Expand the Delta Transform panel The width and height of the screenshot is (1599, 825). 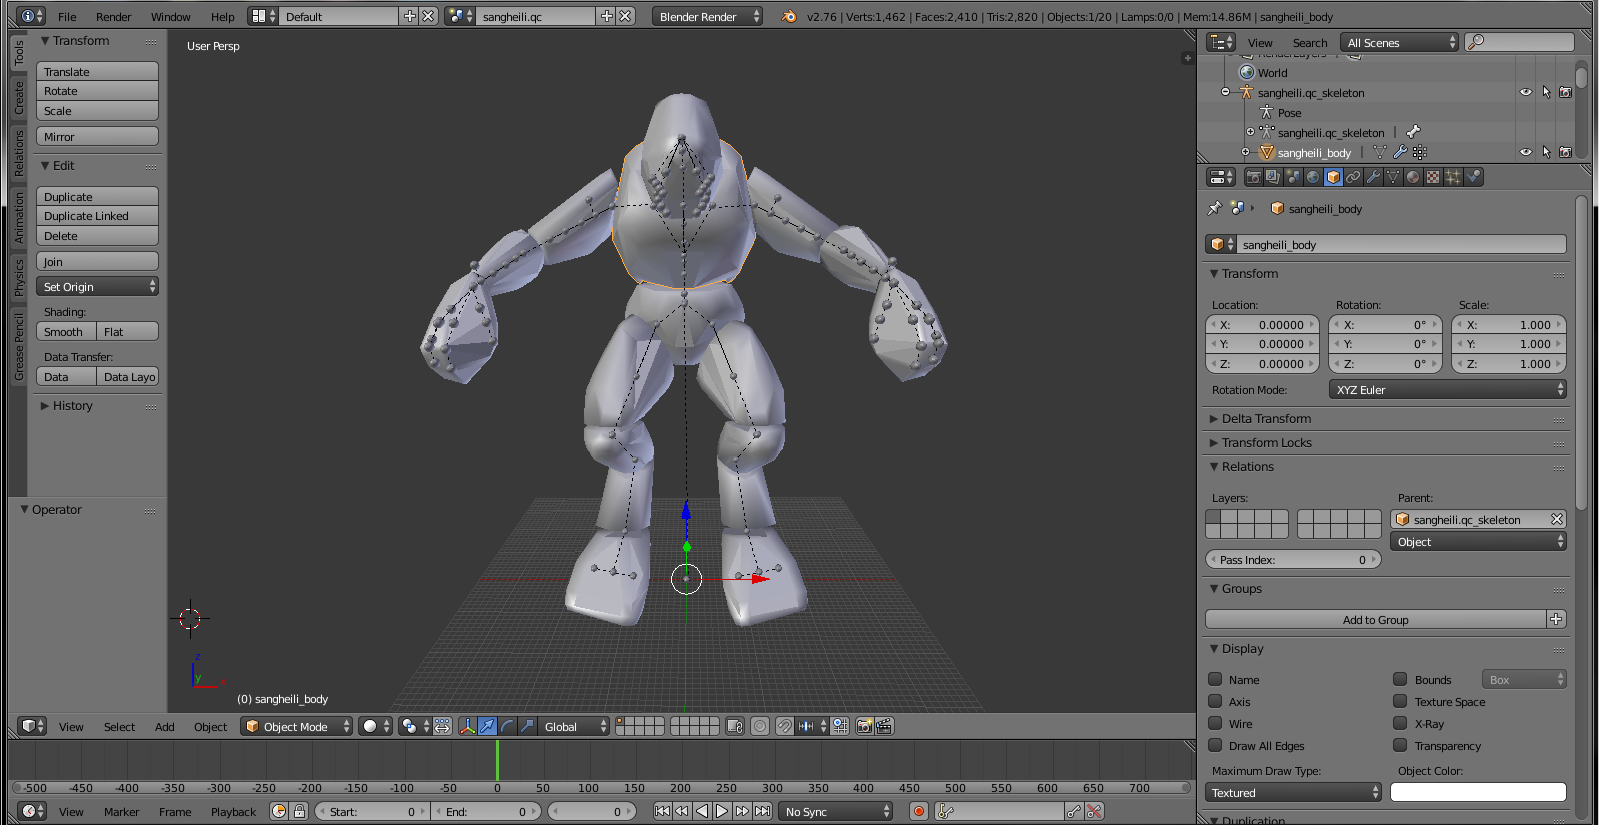coord(1265,418)
